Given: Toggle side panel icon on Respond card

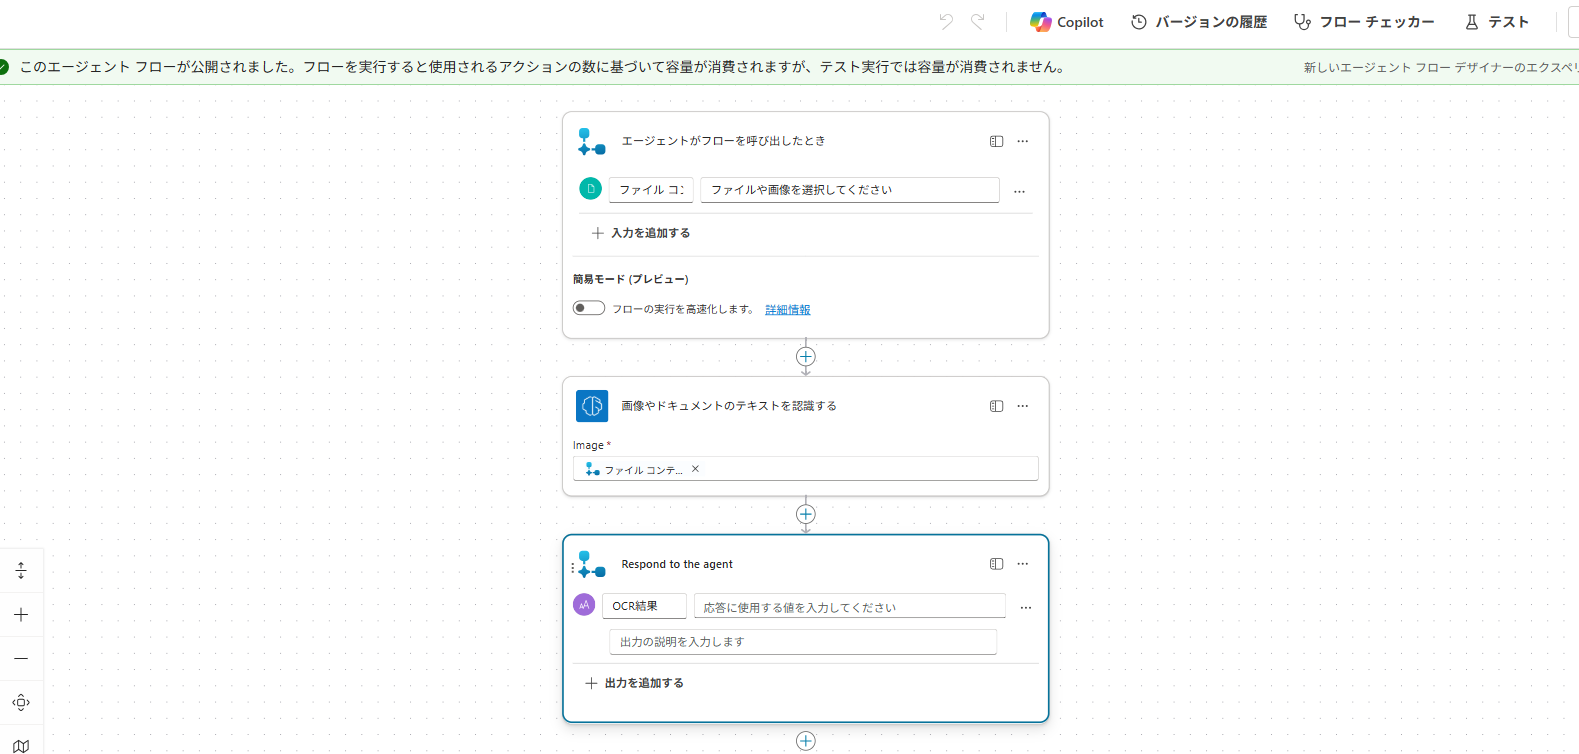Looking at the screenshot, I should click(x=996, y=564).
